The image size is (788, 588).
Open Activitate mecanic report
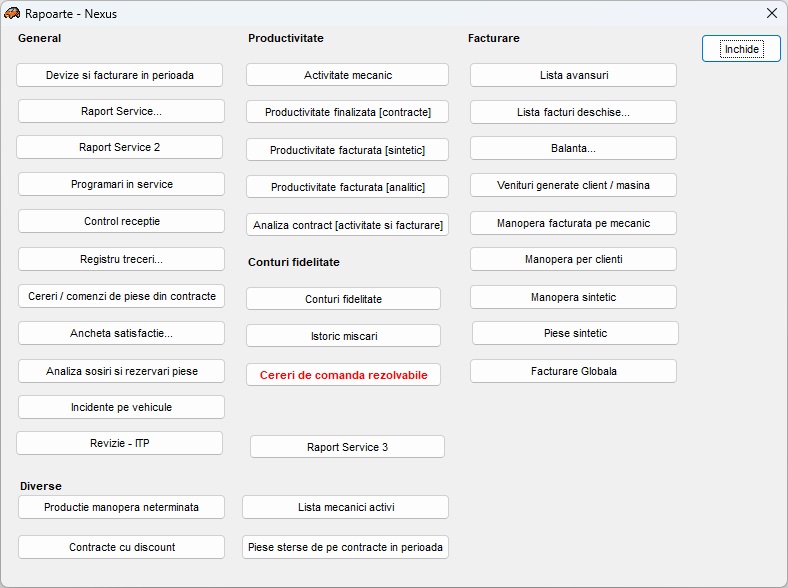click(348, 75)
